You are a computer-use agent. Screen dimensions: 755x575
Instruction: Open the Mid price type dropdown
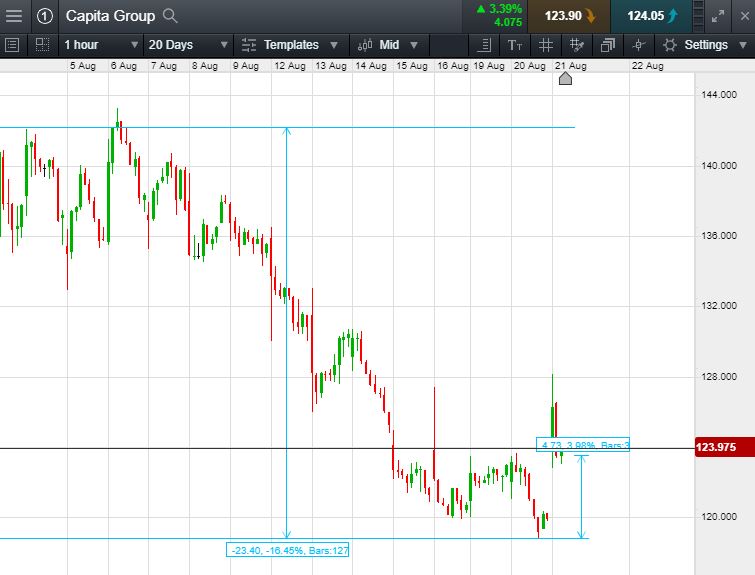pos(388,45)
